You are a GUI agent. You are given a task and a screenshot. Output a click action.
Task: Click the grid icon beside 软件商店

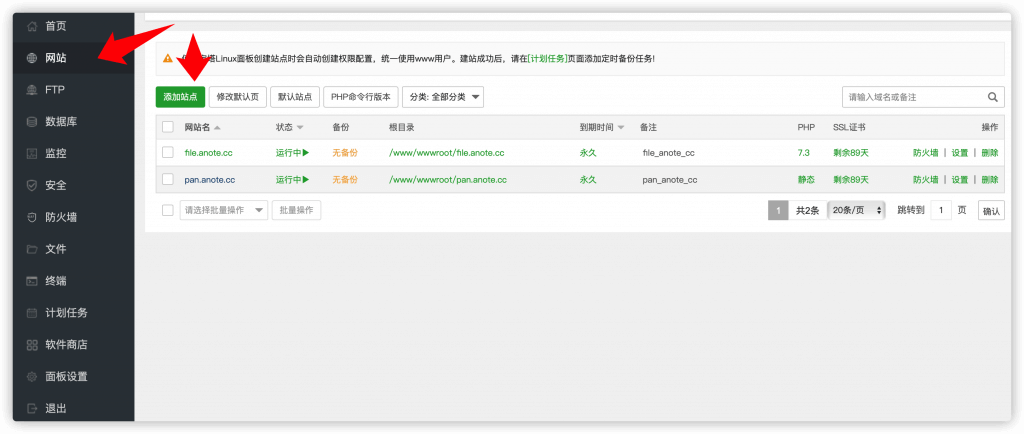31,345
